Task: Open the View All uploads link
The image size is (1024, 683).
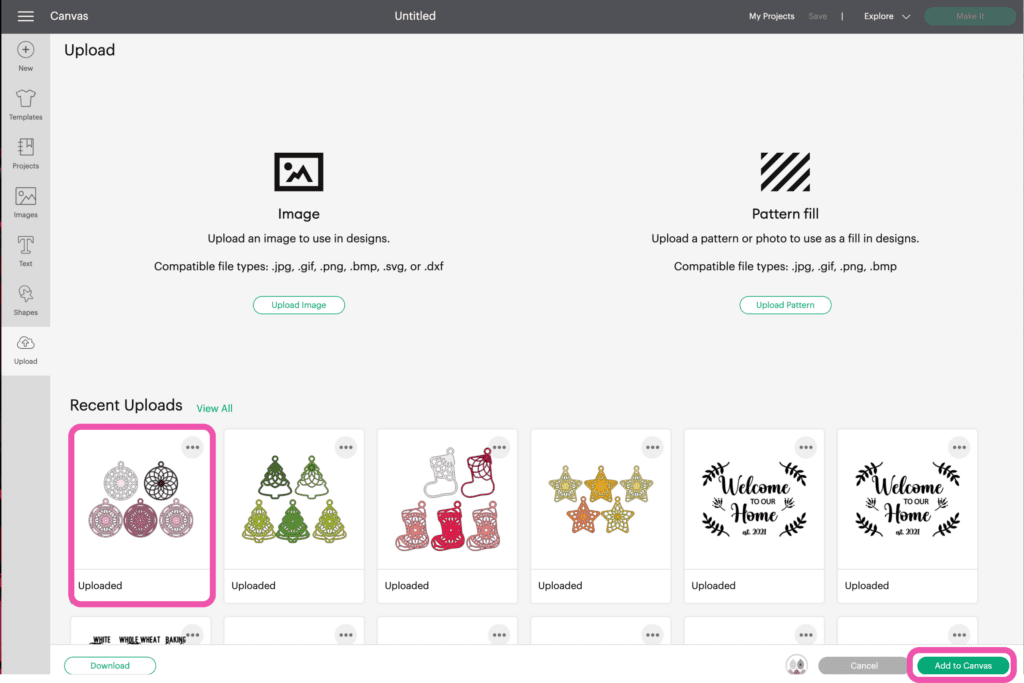Action: pos(214,408)
